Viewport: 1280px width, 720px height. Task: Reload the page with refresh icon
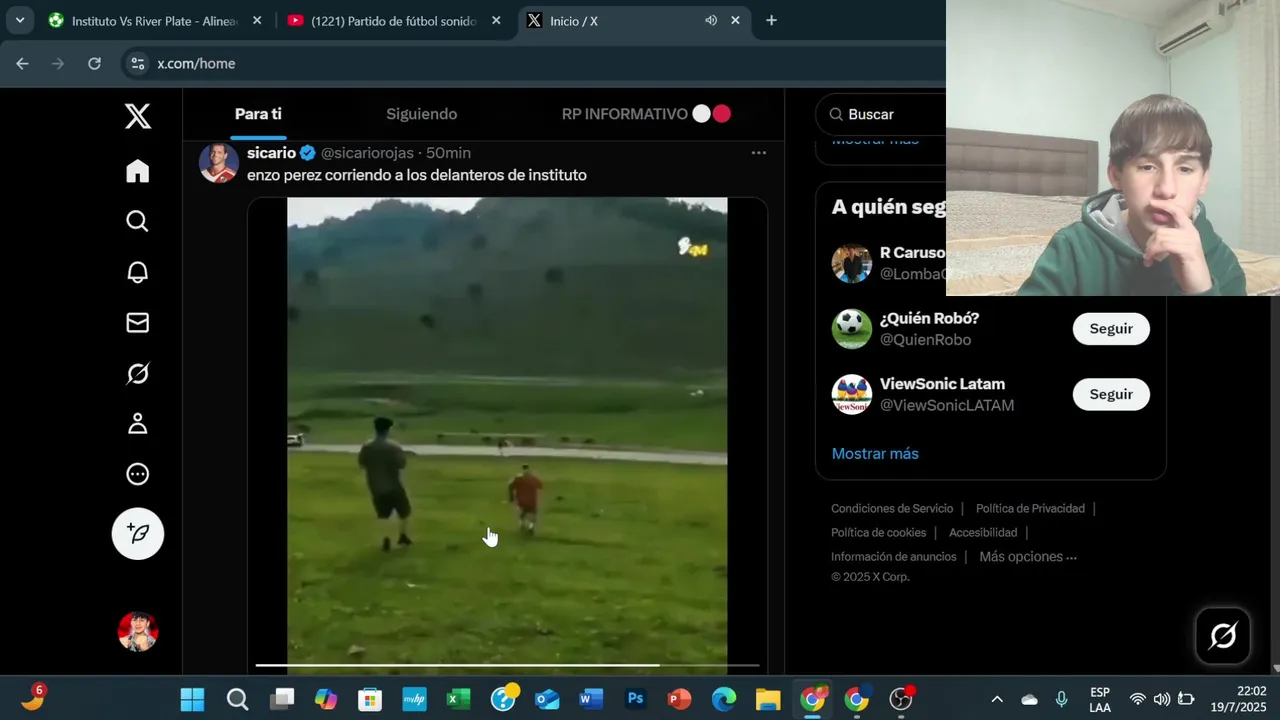[x=94, y=63]
